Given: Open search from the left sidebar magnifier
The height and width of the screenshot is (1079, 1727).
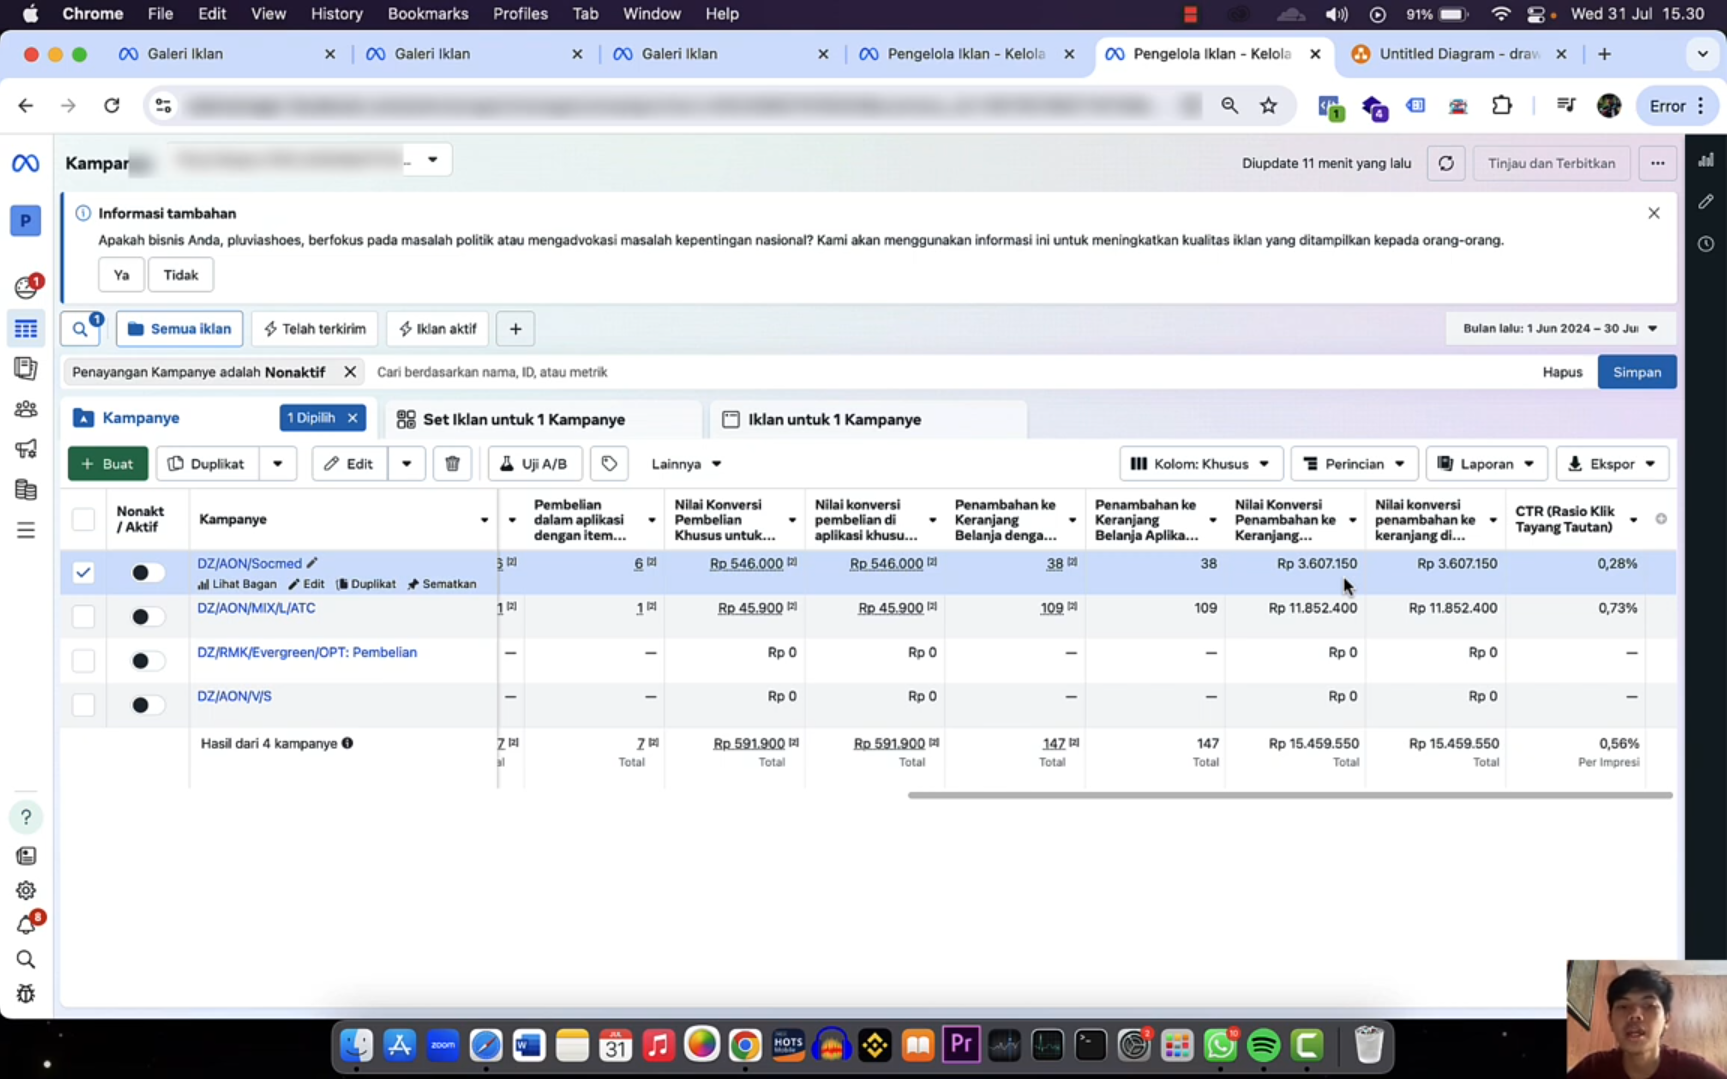Looking at the screenshot, I should 25,959.
